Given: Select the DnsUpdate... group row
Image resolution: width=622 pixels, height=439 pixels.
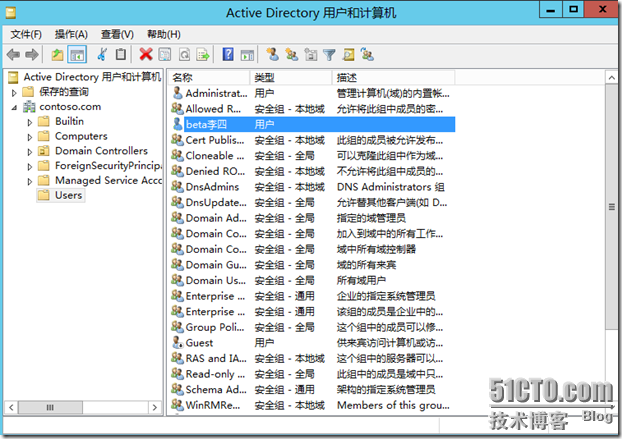Looking at the screenshot, I should 313,202.
